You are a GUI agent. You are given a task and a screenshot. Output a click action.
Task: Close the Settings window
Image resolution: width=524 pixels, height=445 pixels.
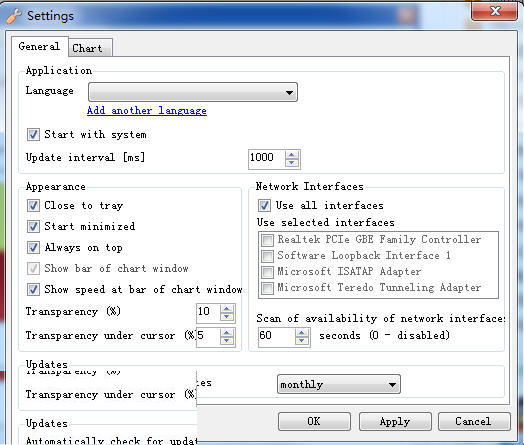point(495,11)
